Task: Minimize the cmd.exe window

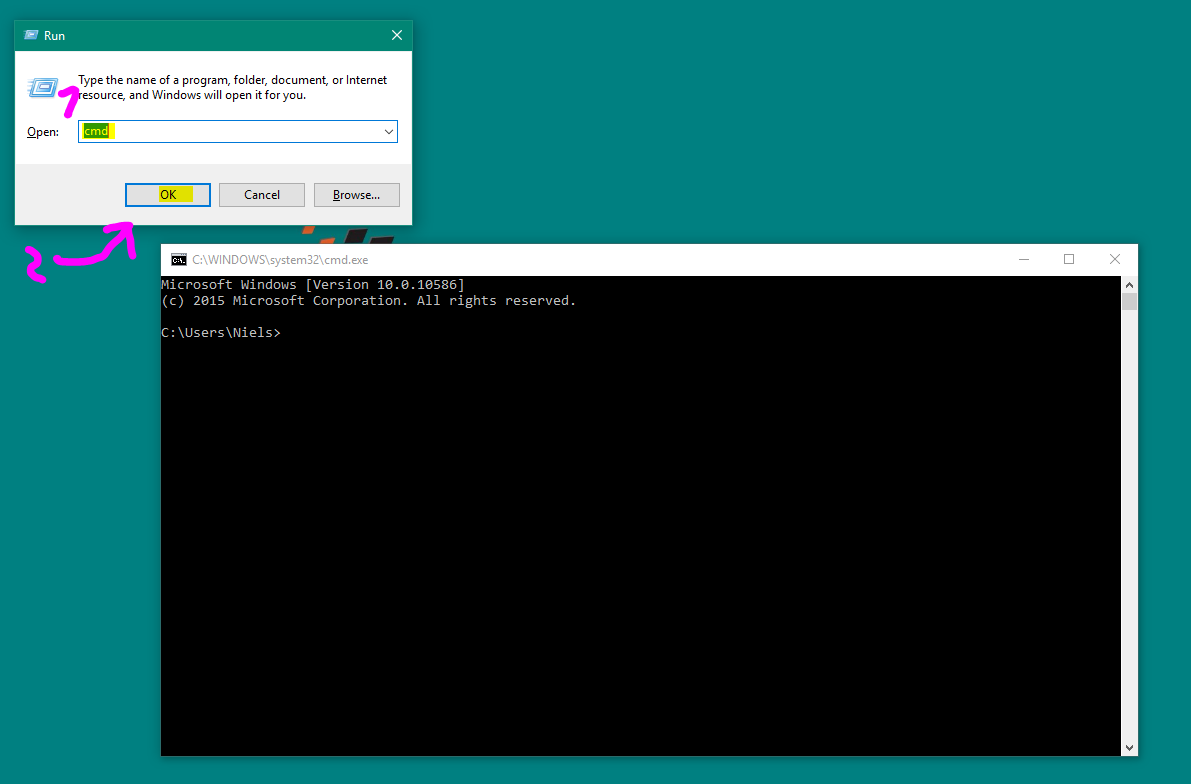Action: (x=1024, y=260)
